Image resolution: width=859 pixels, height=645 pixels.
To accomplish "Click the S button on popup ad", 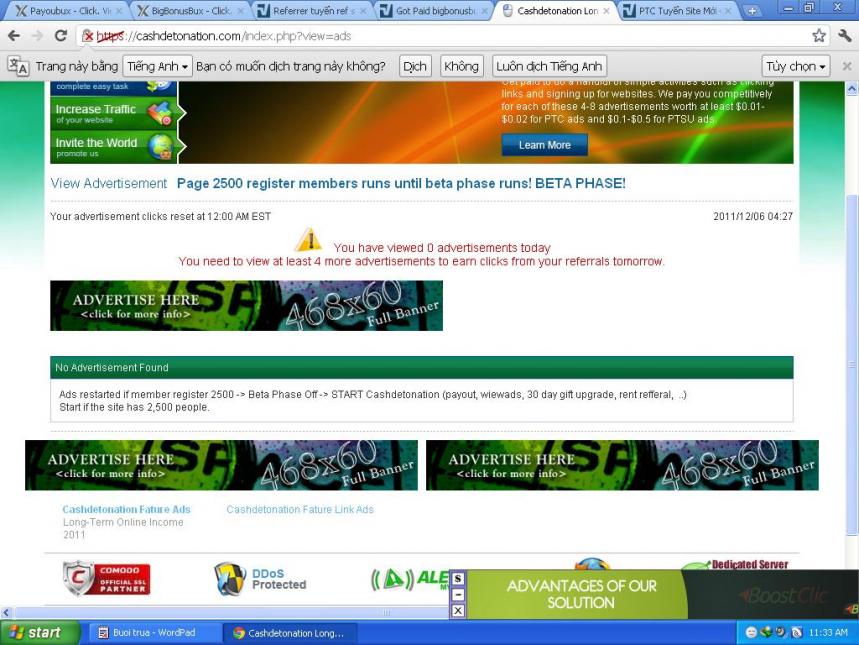I will [458, 579].
